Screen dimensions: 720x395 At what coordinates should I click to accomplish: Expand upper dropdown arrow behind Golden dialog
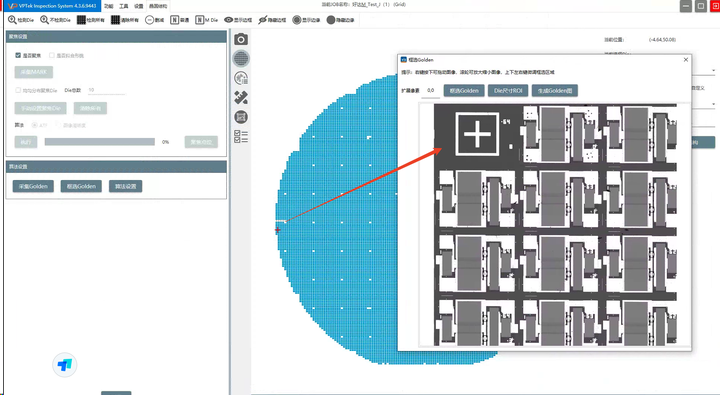pyautogui.click(x=713, y=71)
